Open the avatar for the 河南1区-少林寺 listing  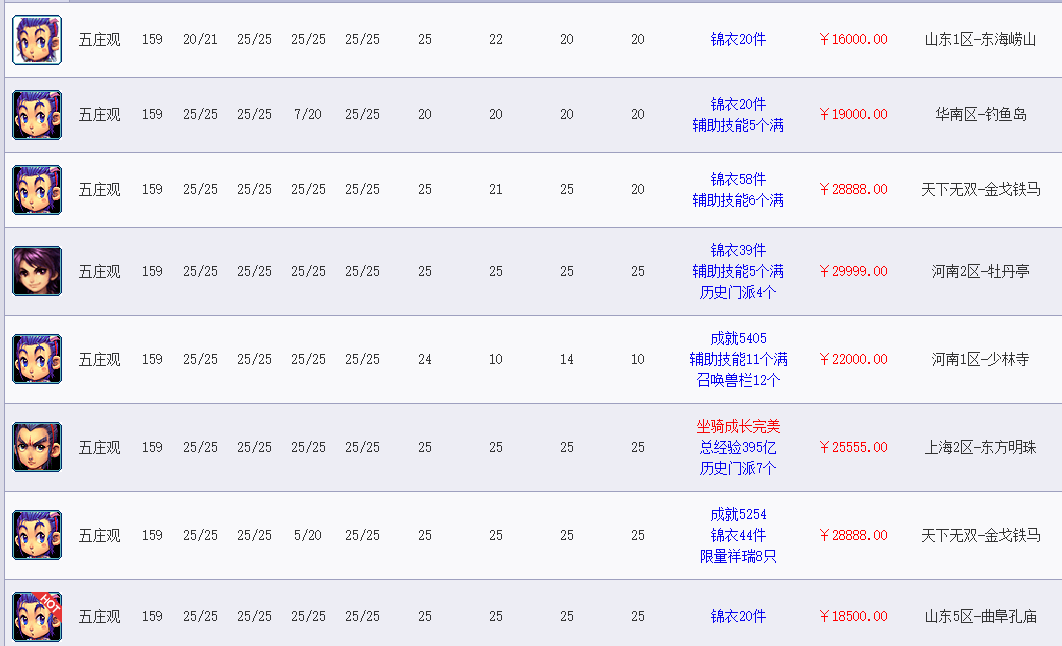(x=37, y=359)
